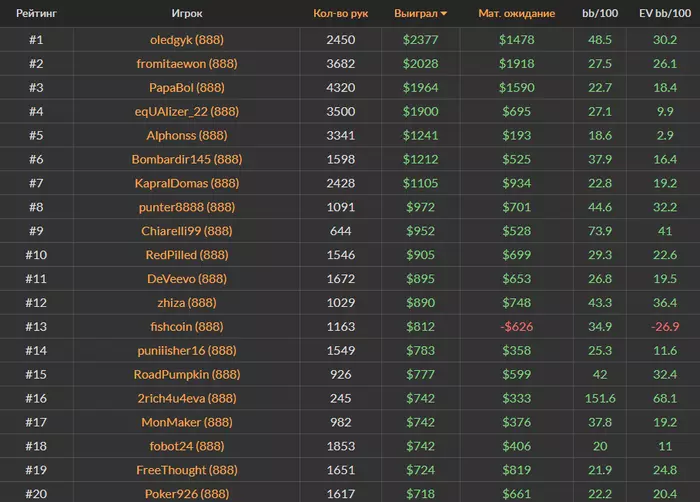Select the $819 expectation value
Viewport: 700px width, 502px height.
click(x=517, y=470)
